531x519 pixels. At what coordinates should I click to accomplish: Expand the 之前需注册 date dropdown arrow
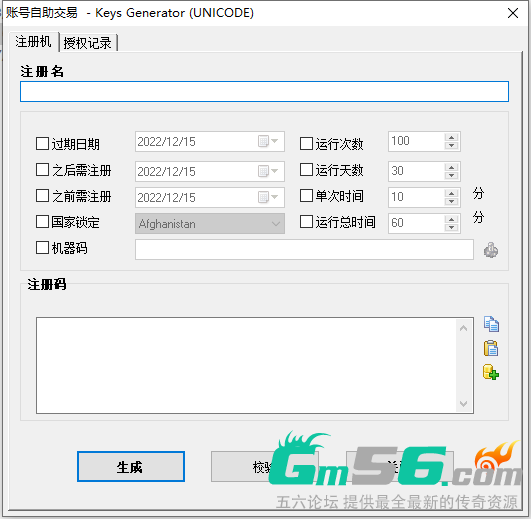click(275, 197)
